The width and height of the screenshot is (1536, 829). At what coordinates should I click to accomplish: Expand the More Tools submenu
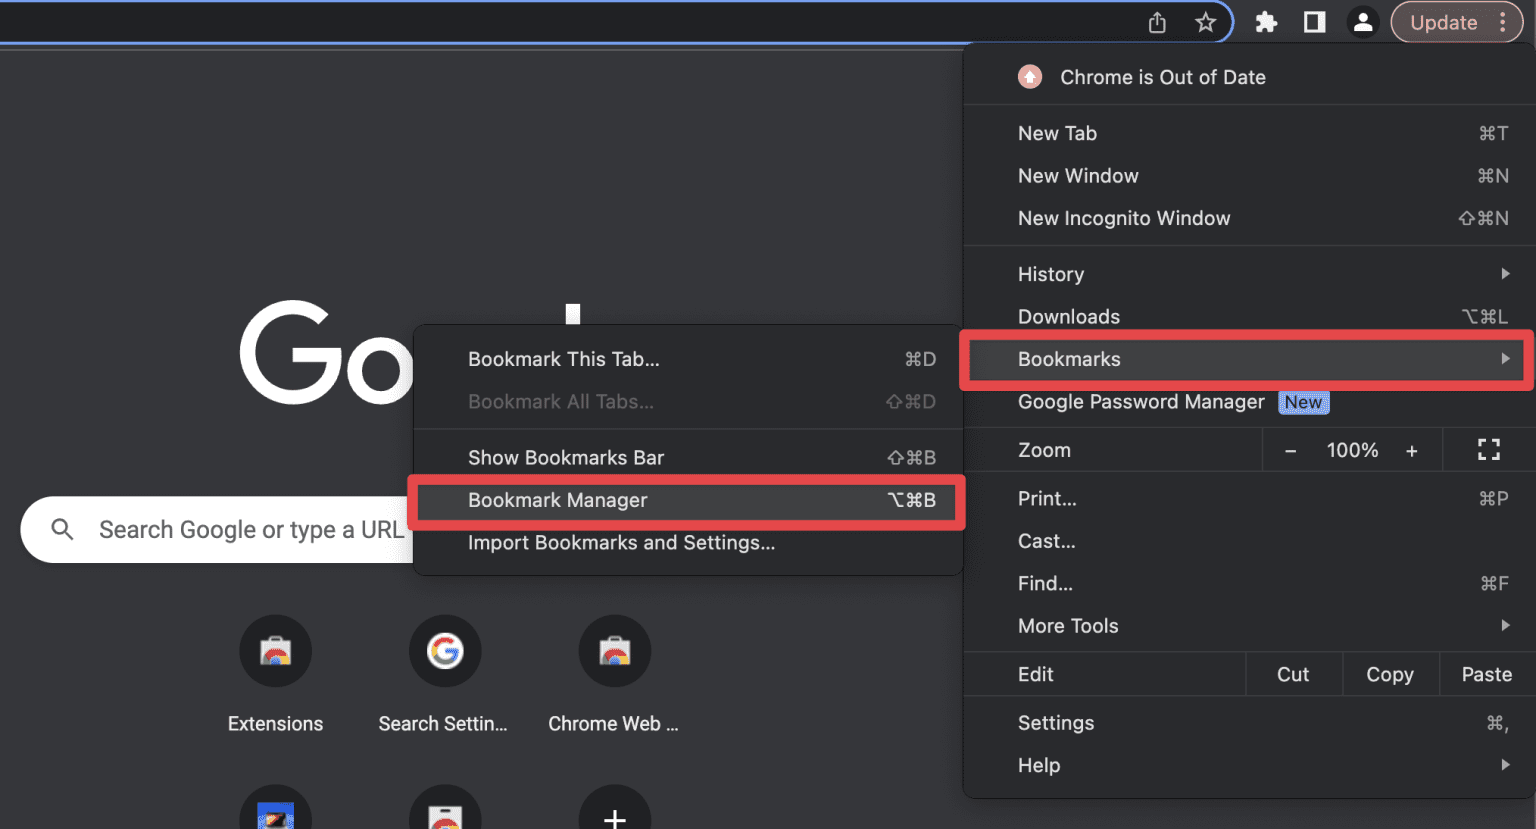point(1068,626)
